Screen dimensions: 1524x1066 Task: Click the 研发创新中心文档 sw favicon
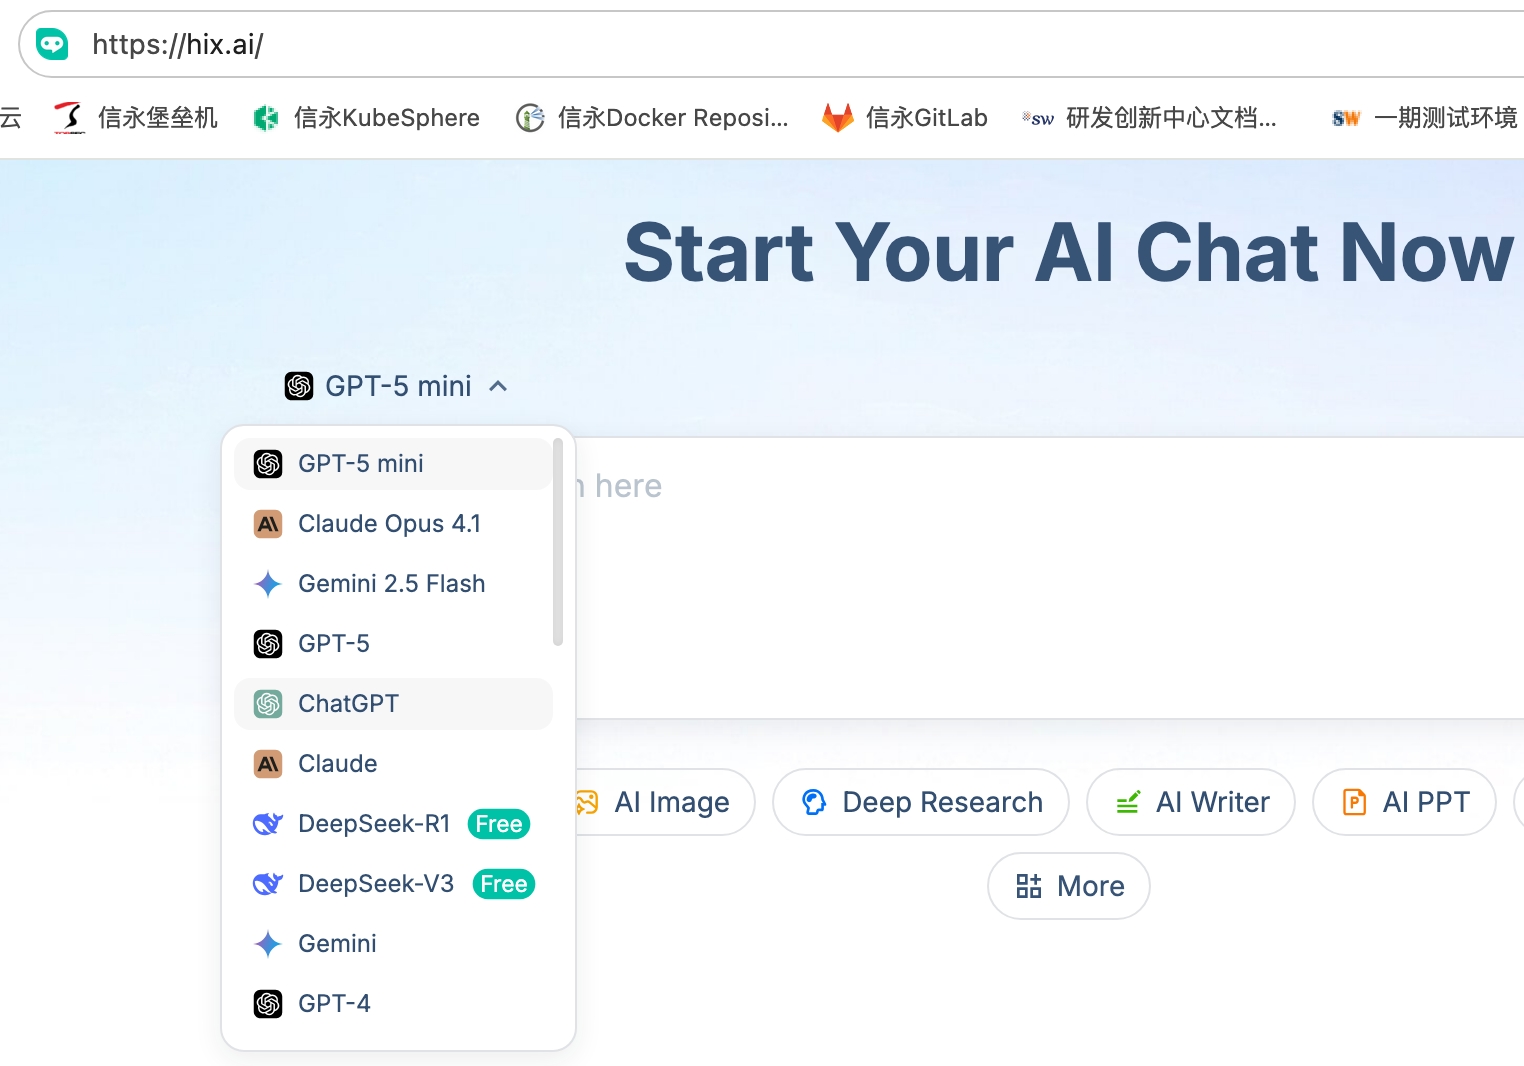point(1038,118)
